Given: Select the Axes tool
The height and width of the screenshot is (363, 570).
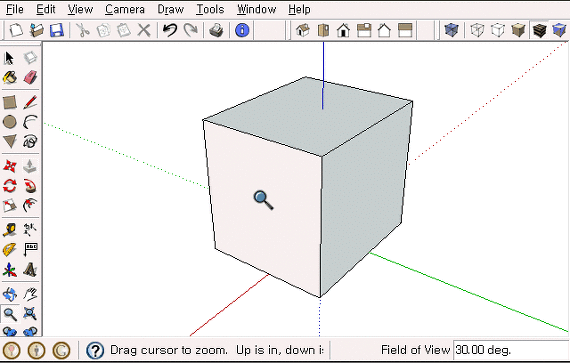Looking at the screenshot, I should click(10, 270).
